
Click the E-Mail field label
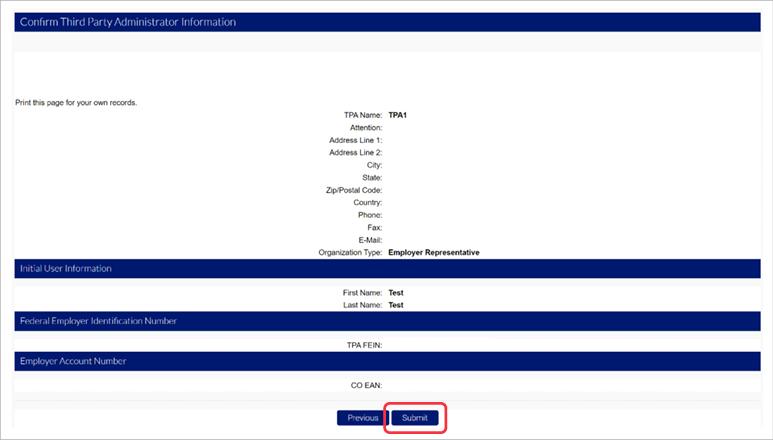coord(368,240)
